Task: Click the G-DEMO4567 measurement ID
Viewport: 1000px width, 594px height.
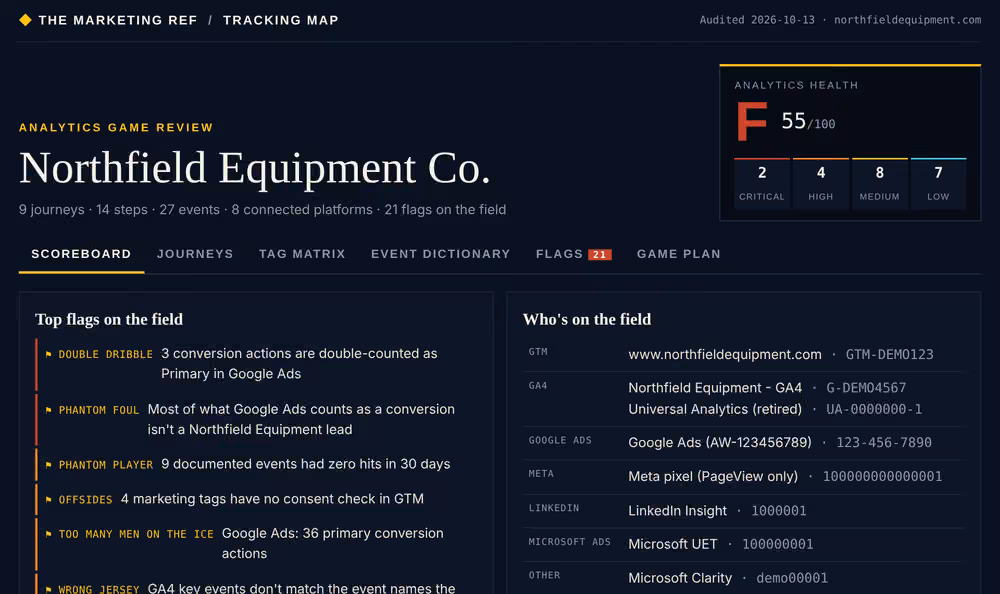Action: click(866, 388)
